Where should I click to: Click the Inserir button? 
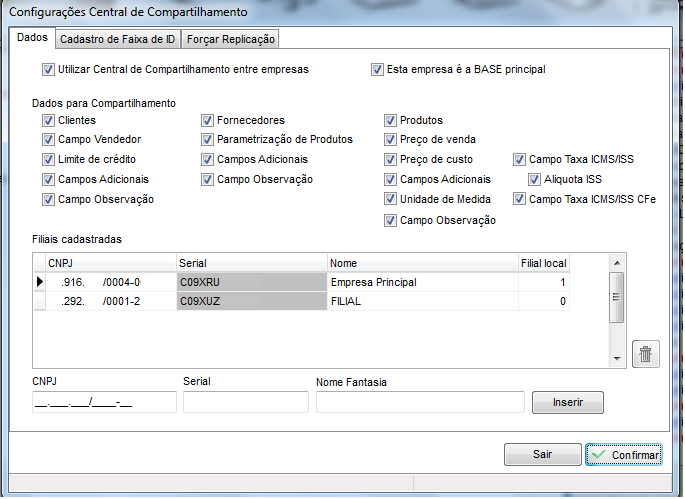pyautogui.click(x=567, y=402)
